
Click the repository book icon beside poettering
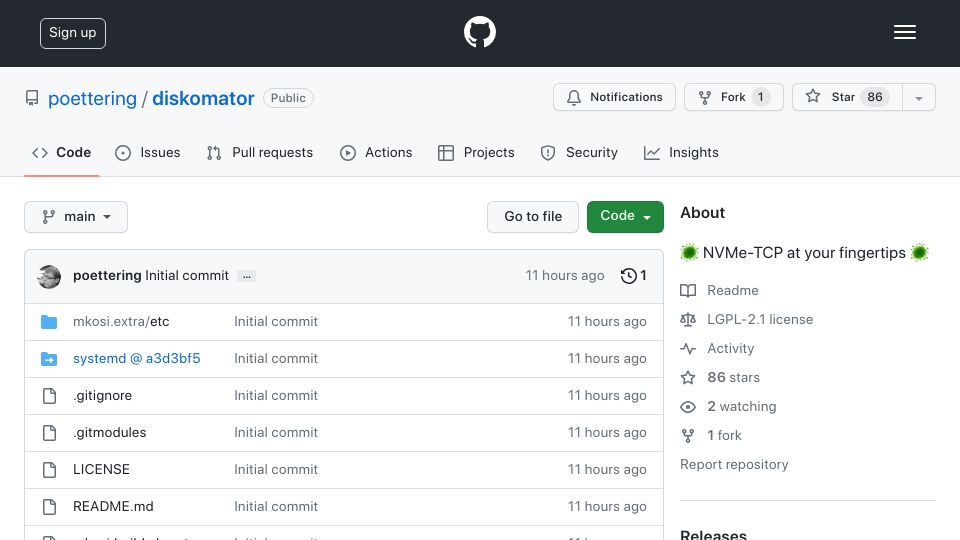point(32,98)
